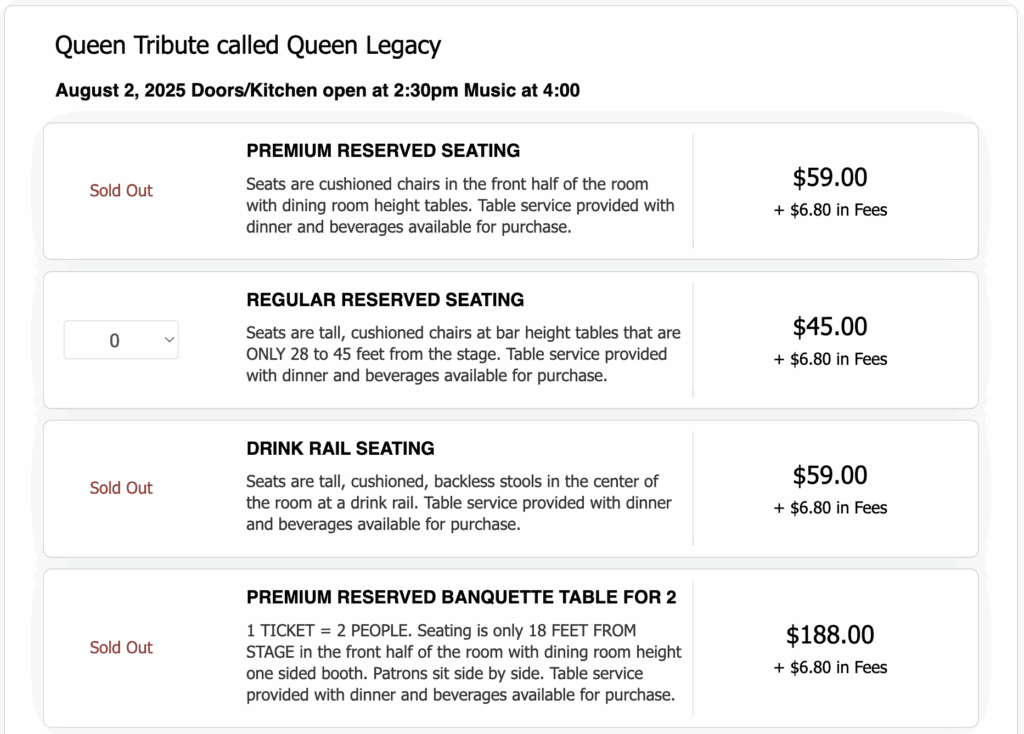Click the banquette seating description text
The height and width of the screenshot is (734, 1024).
point(464,662)
